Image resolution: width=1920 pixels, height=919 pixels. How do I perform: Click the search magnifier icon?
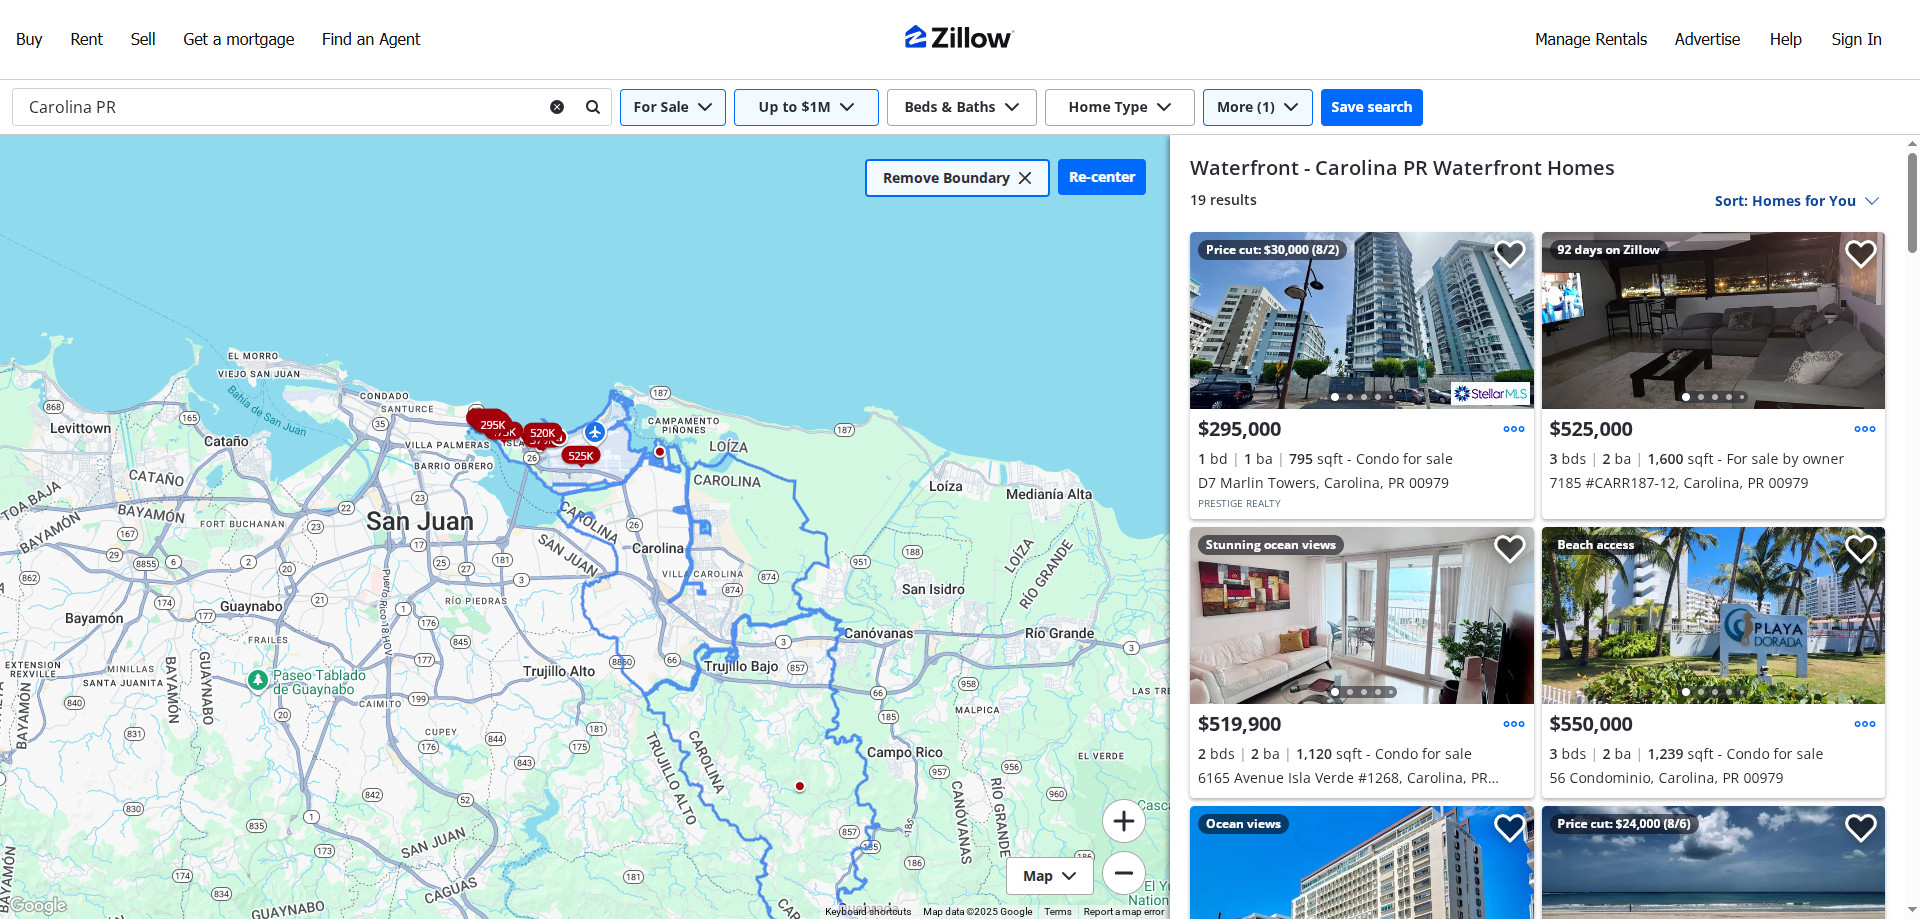(x=593, y=107)
